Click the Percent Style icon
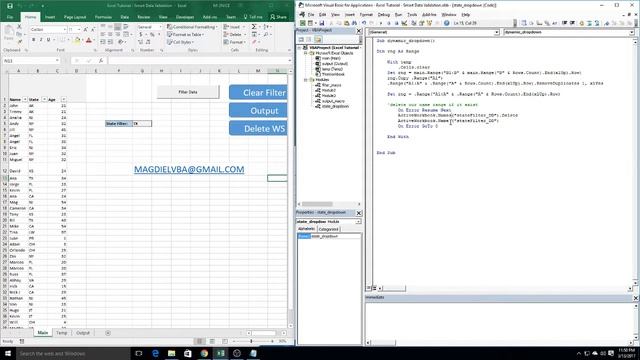Image resolution: width=640 pixels, height=360 pixels. [152, 35]
